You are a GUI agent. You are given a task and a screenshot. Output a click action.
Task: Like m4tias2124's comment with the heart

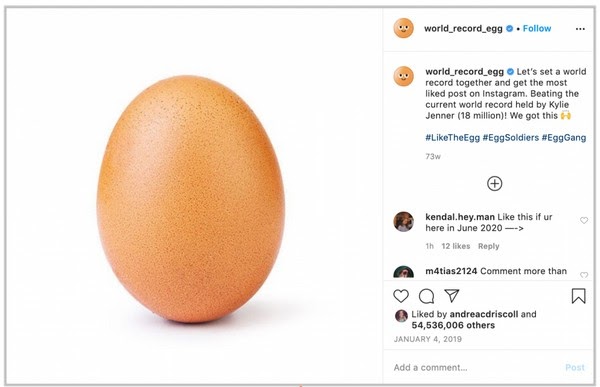click(x=584, y=275)
